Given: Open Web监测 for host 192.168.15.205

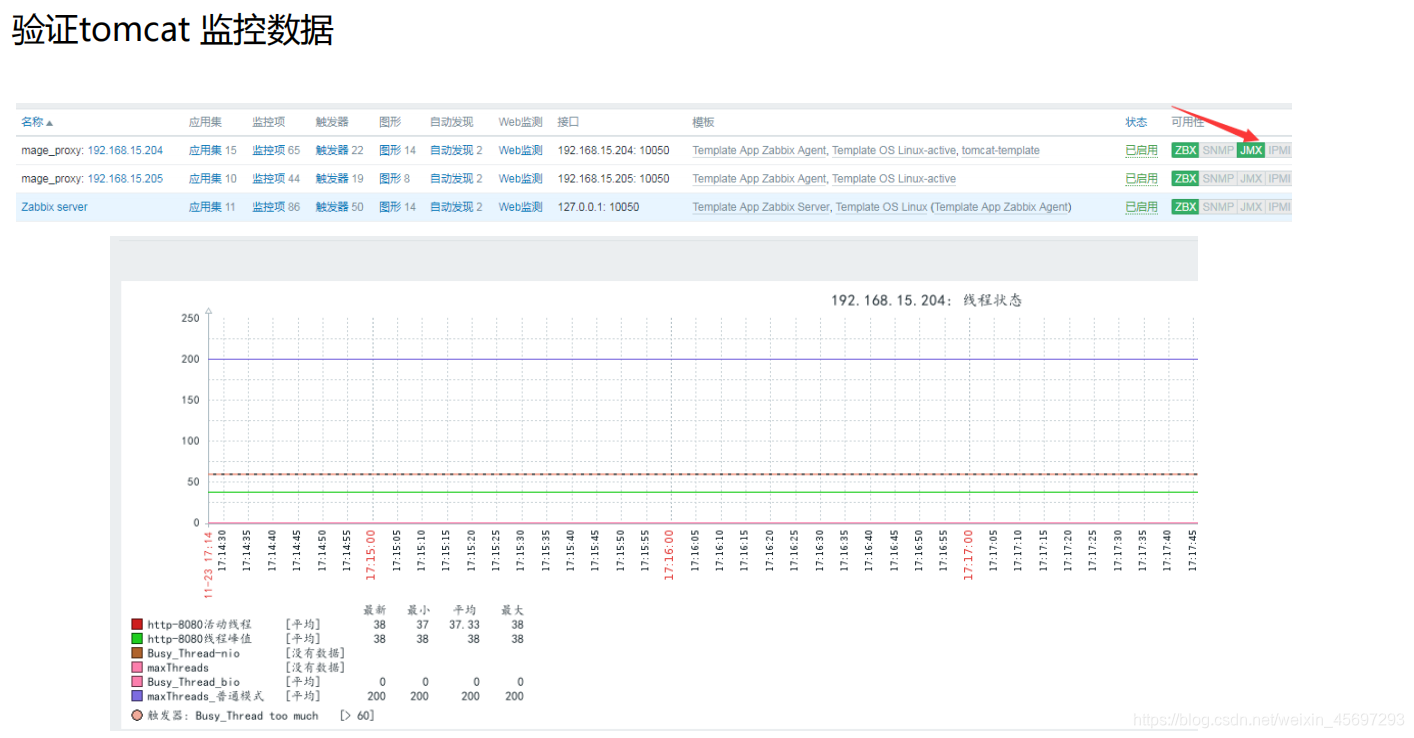Looking at the screenshot, I should [520, 178].
